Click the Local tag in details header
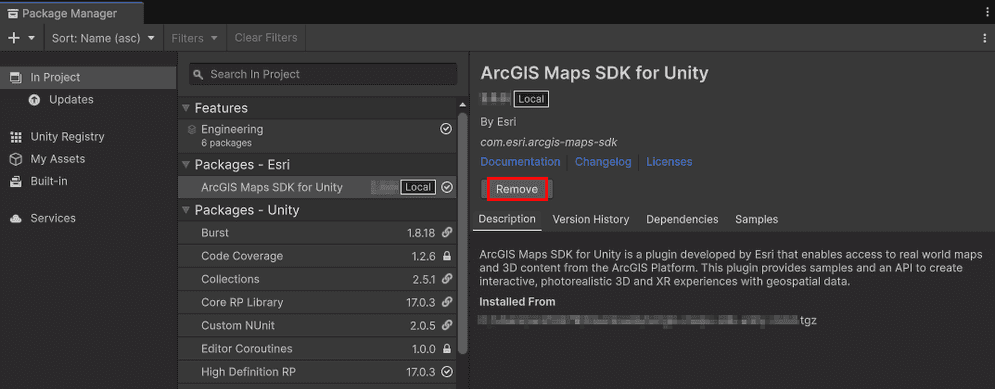This screenshot has height=389, width=995. (531, 99)
